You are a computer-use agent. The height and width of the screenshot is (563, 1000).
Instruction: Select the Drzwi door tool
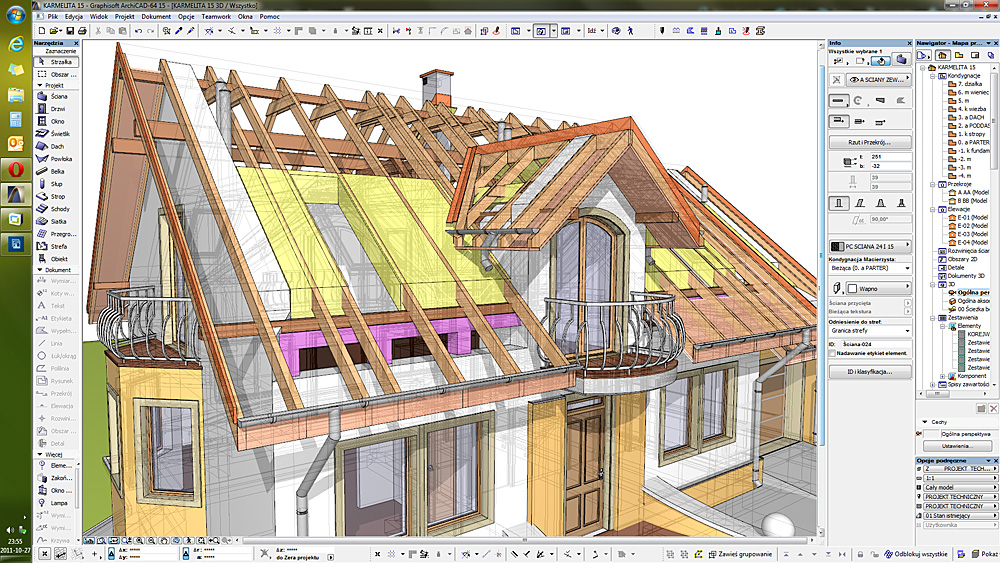(57, 109)
